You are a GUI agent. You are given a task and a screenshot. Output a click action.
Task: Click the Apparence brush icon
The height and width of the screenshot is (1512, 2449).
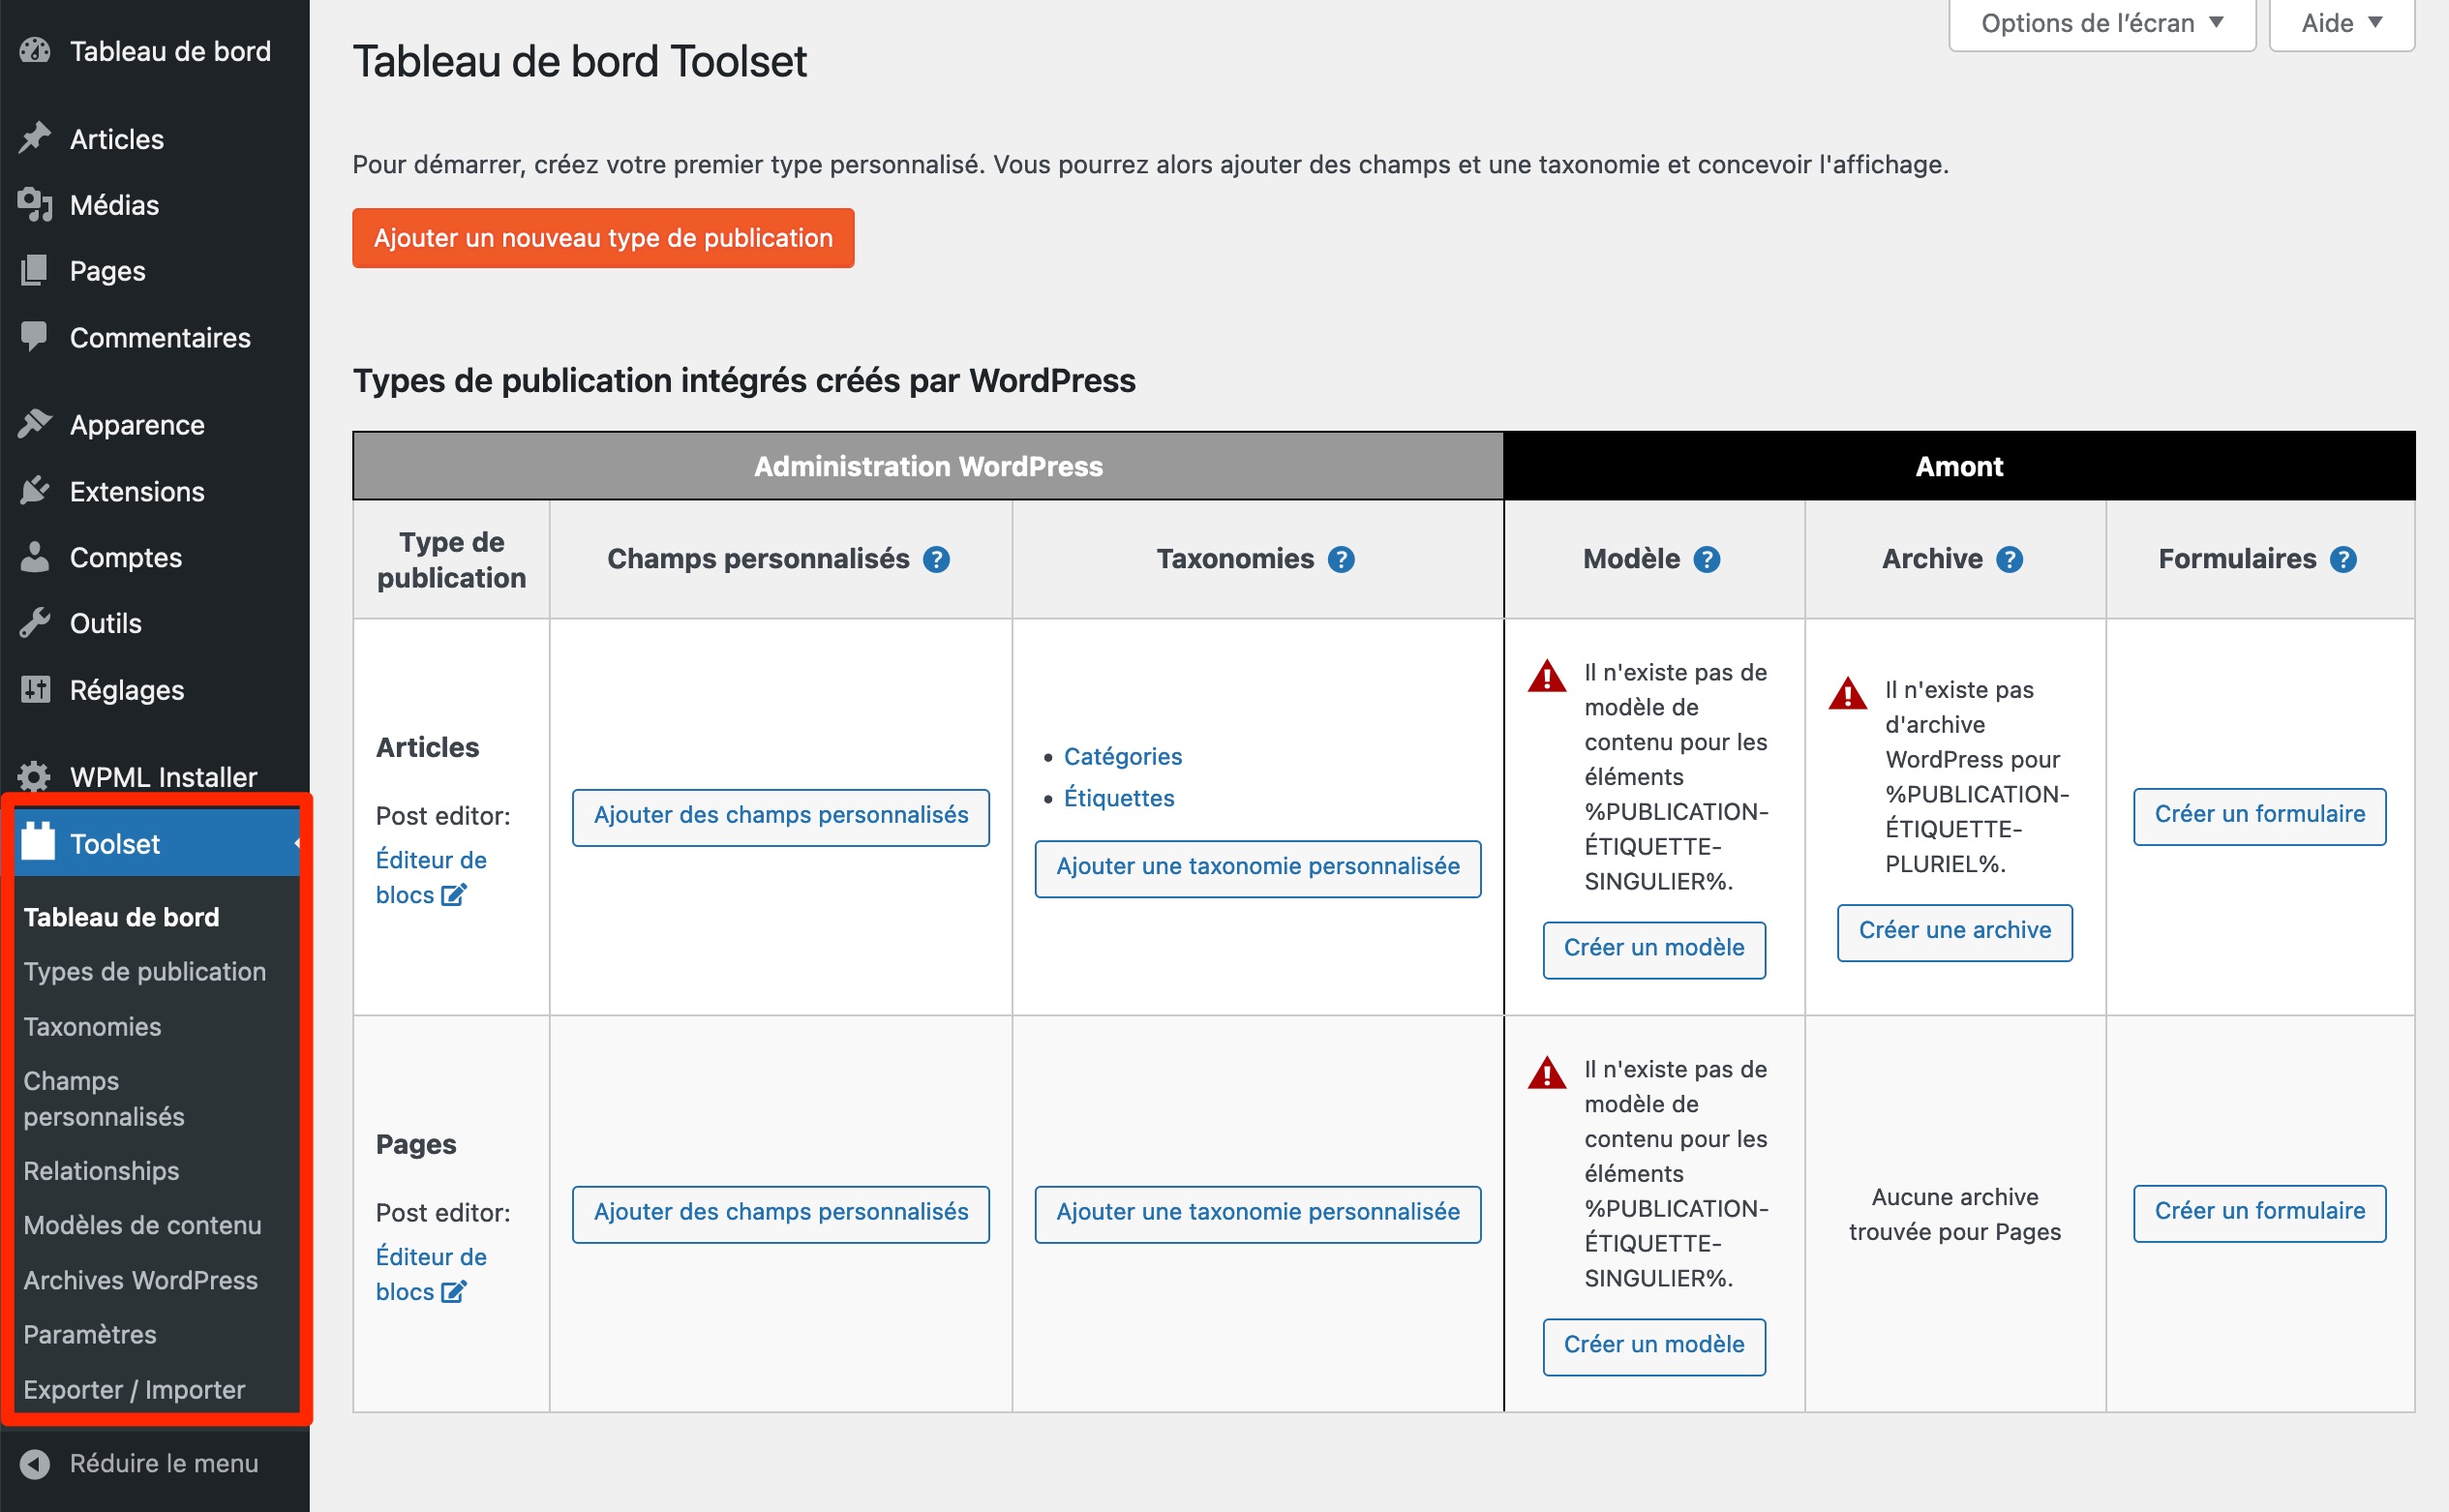tap(35, 425)
